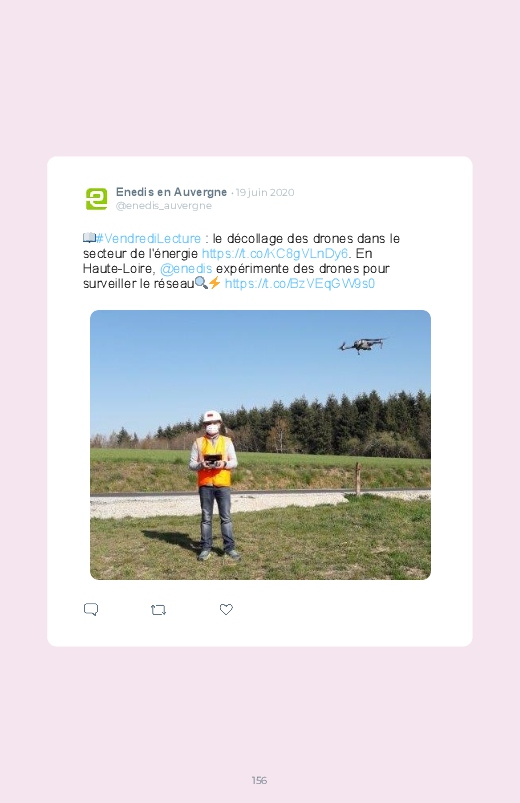The width and height of the screenshot is (520, 803).
Task: Click the Enedis en Auvergne account name
Action: click(x=171, y=192)
